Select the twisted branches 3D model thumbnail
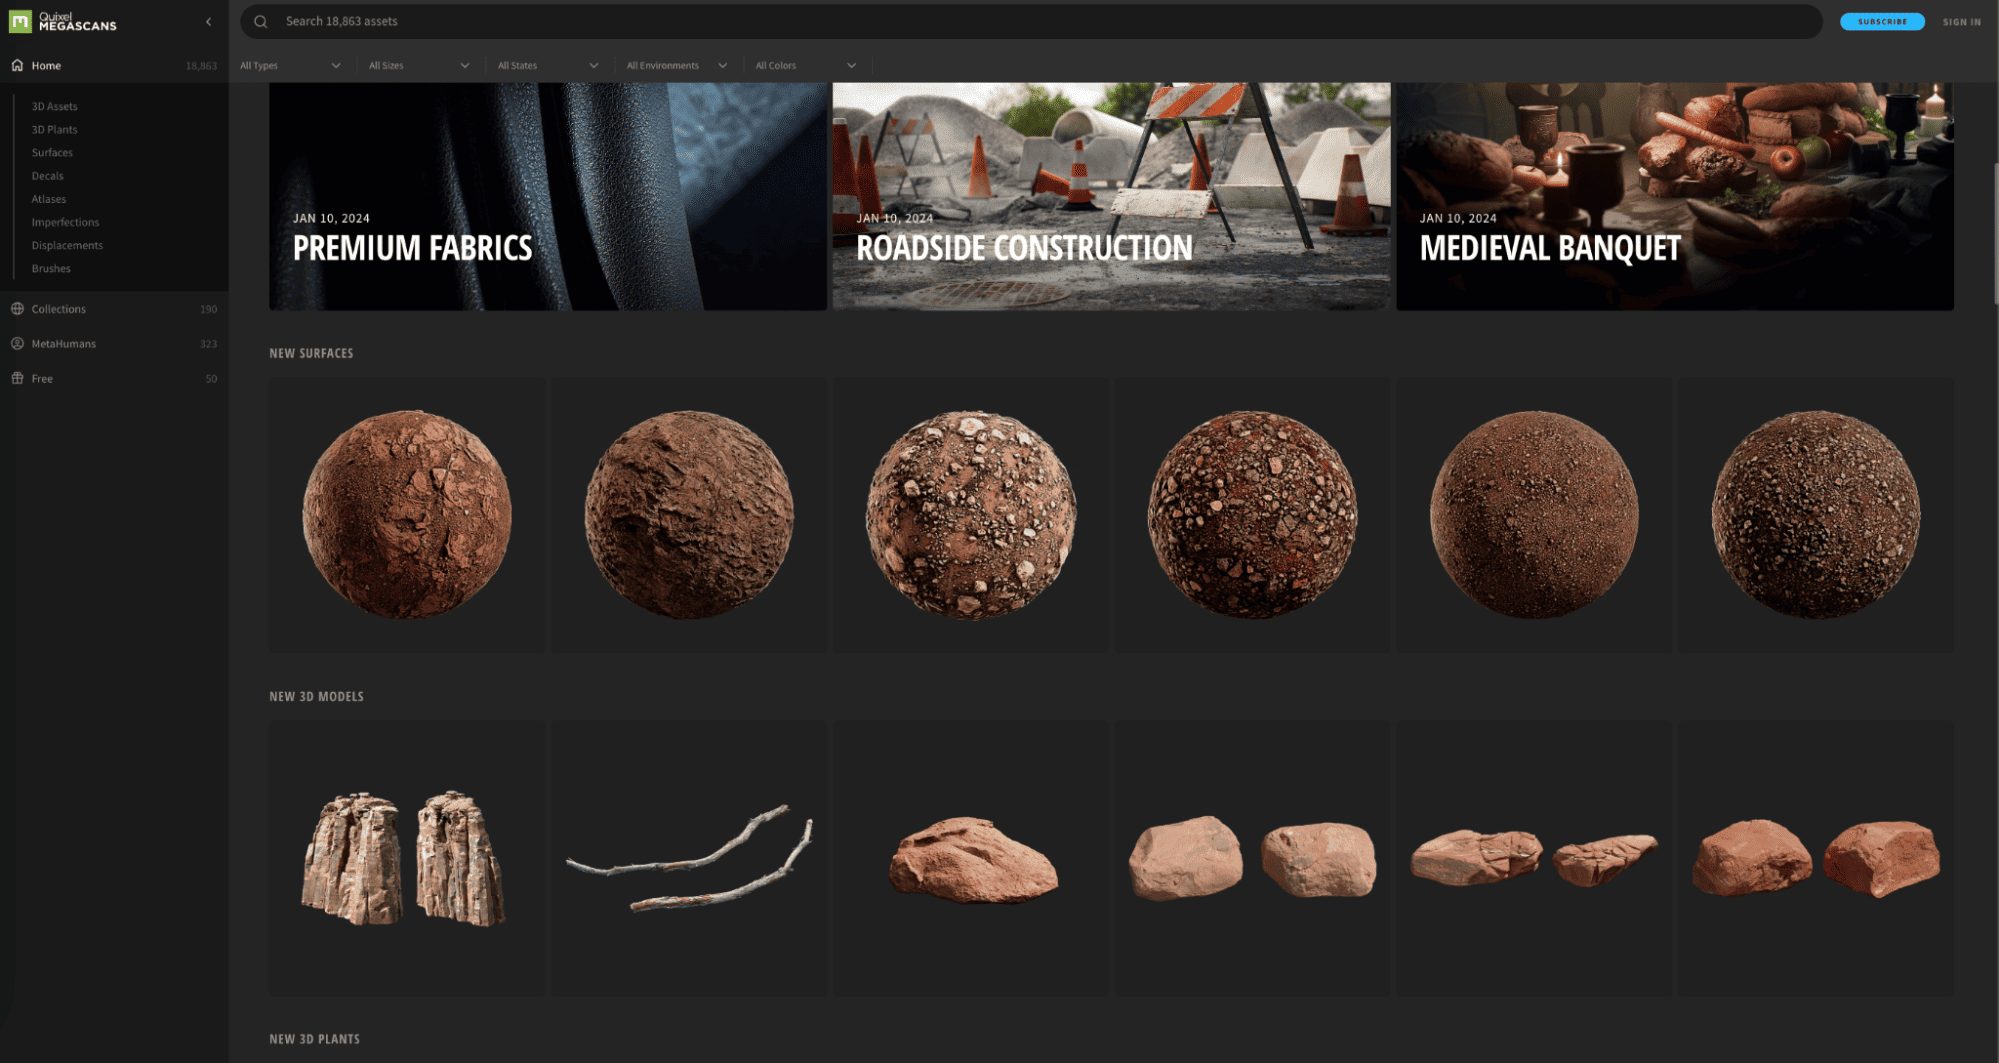Viewport: 1999px width, 1063px height. [689, 858]
